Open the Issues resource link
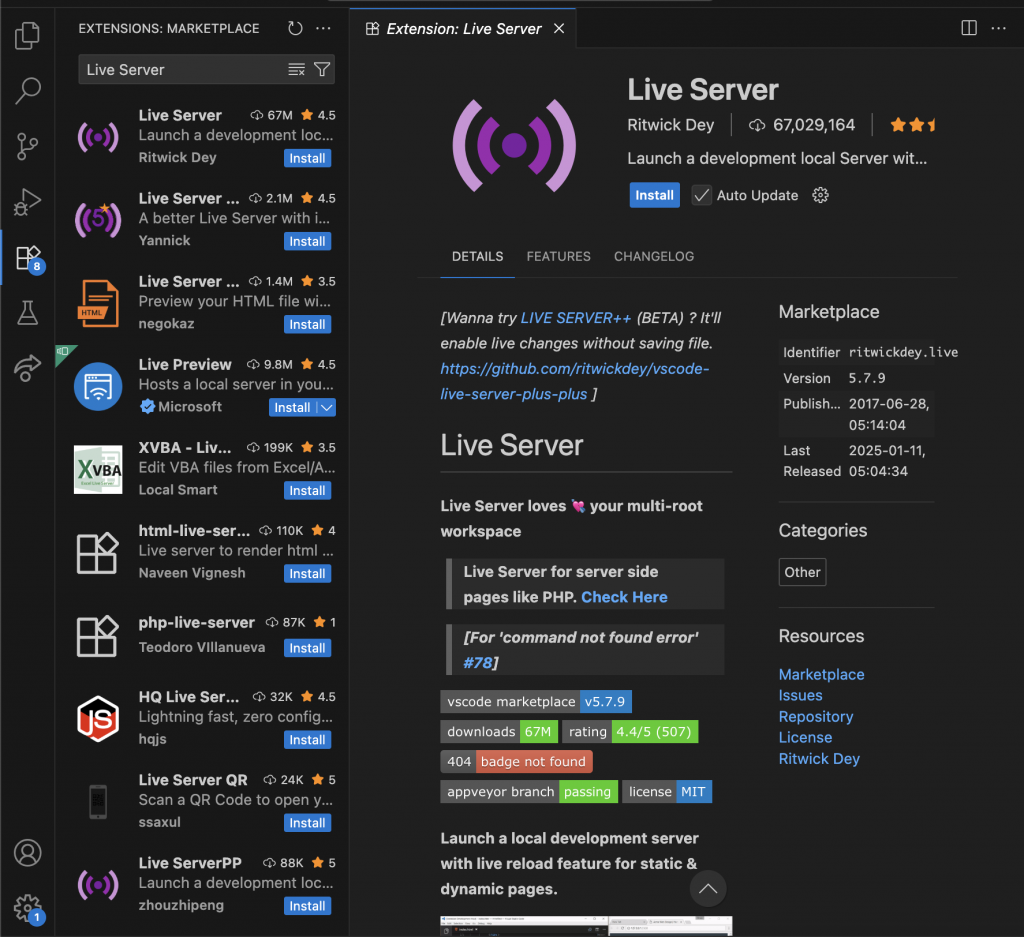The height and width of the screenshot is (937, 1024). 800,695
